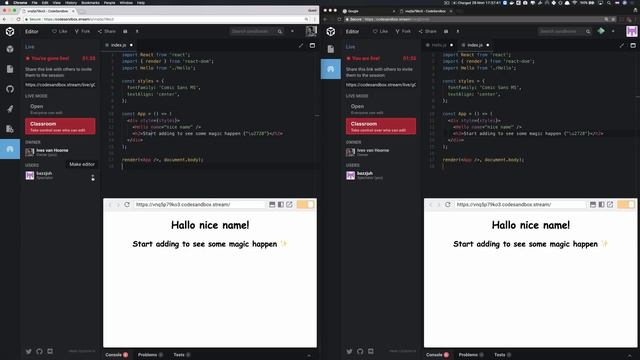
Task: Refresh the preview in the left window
Action: tap(127, 204)
